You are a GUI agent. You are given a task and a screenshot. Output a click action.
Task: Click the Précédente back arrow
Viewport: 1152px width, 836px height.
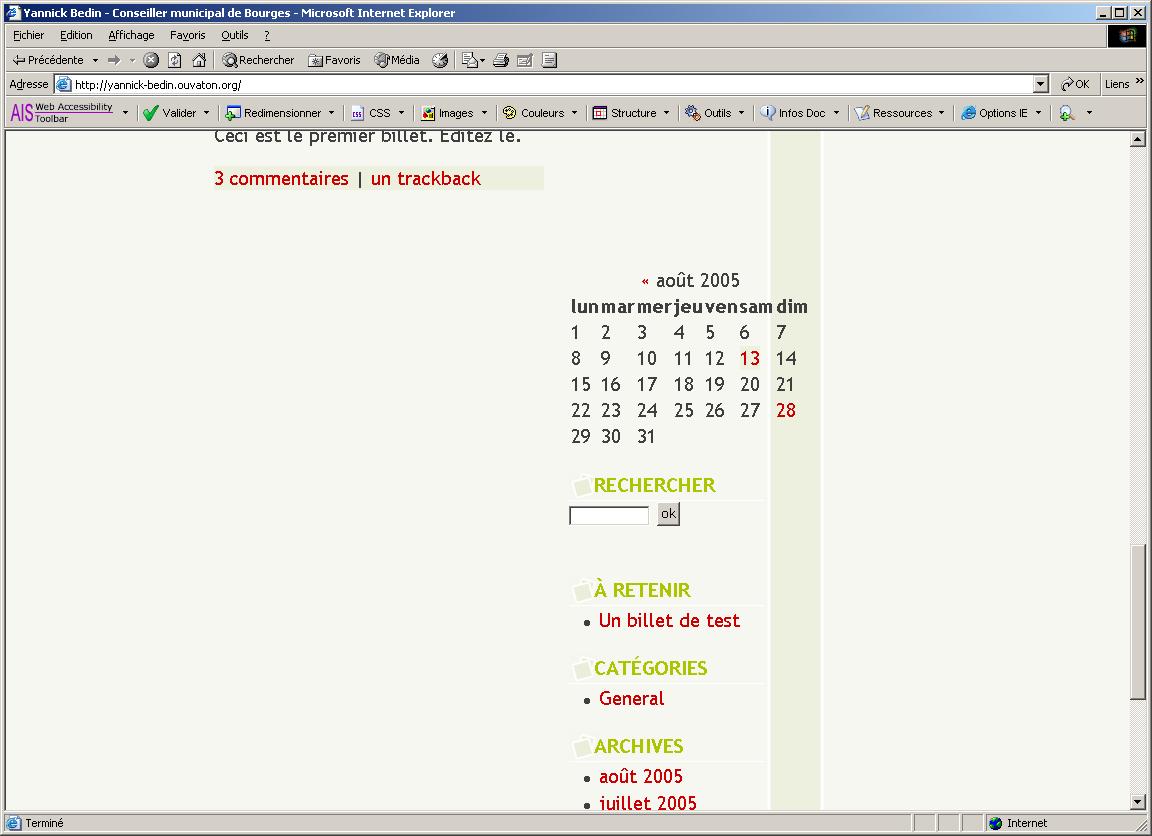[x=48, y=60]
